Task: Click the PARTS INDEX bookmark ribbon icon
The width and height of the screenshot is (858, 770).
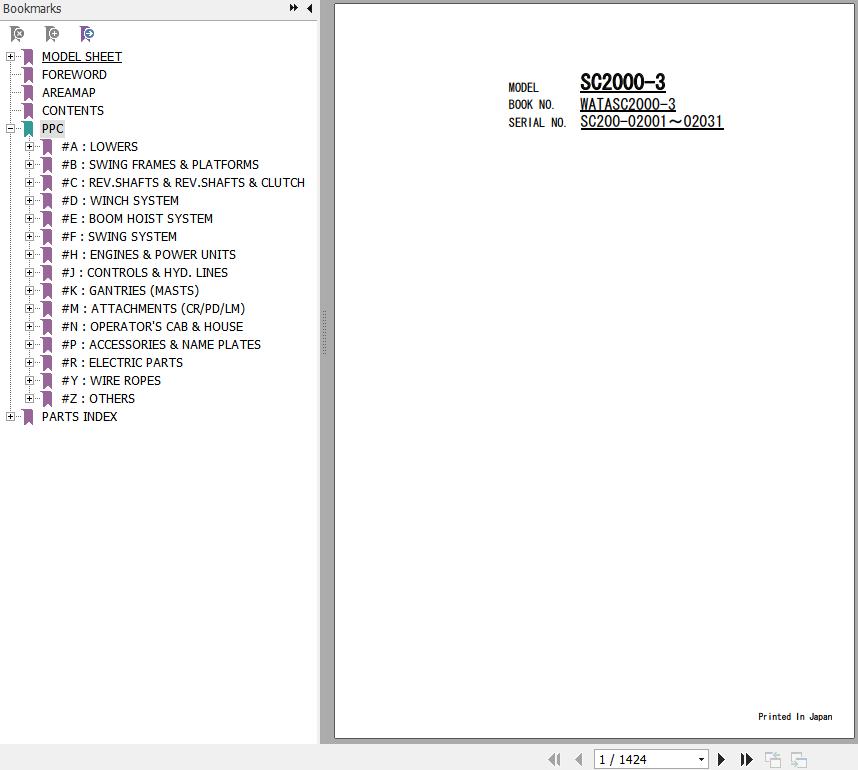Action: pos(28,417)
